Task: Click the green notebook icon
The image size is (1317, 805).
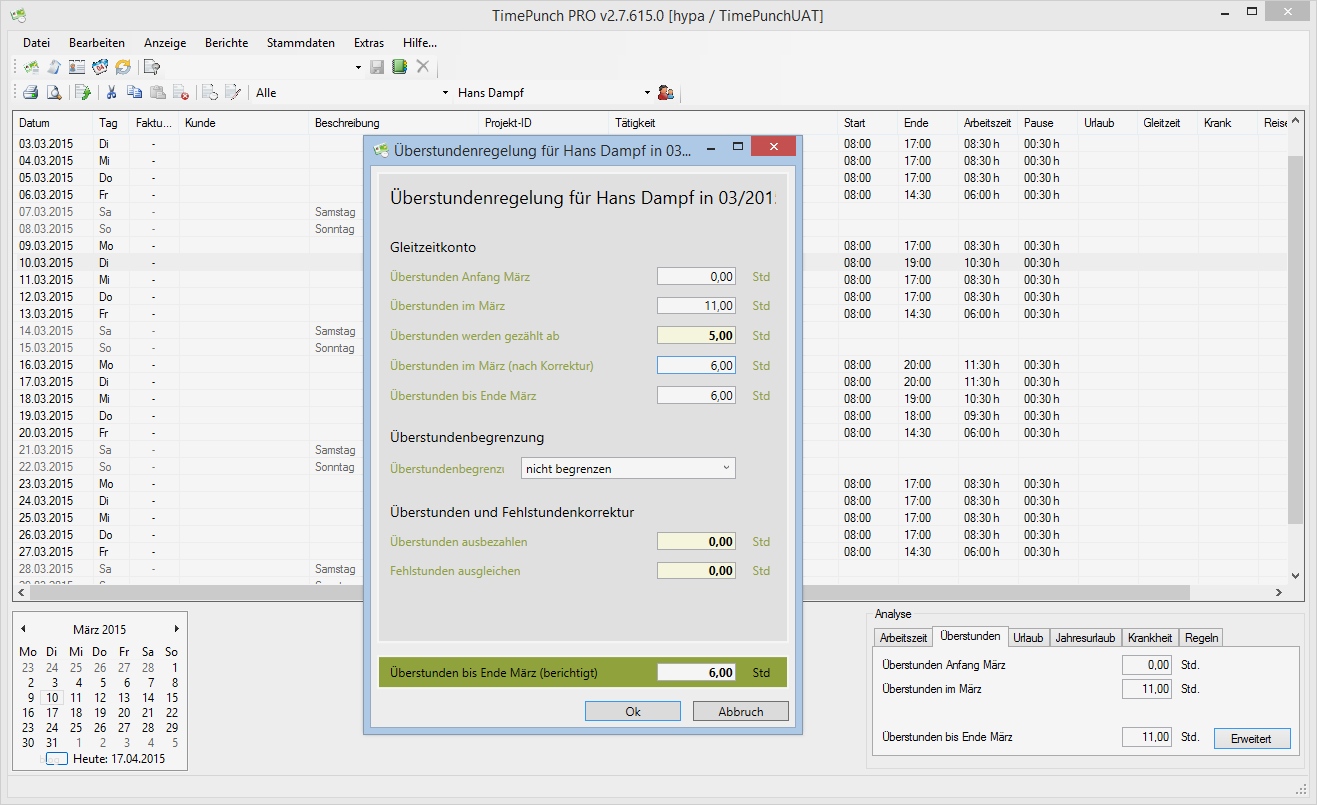Action: [x=400, y=67]
